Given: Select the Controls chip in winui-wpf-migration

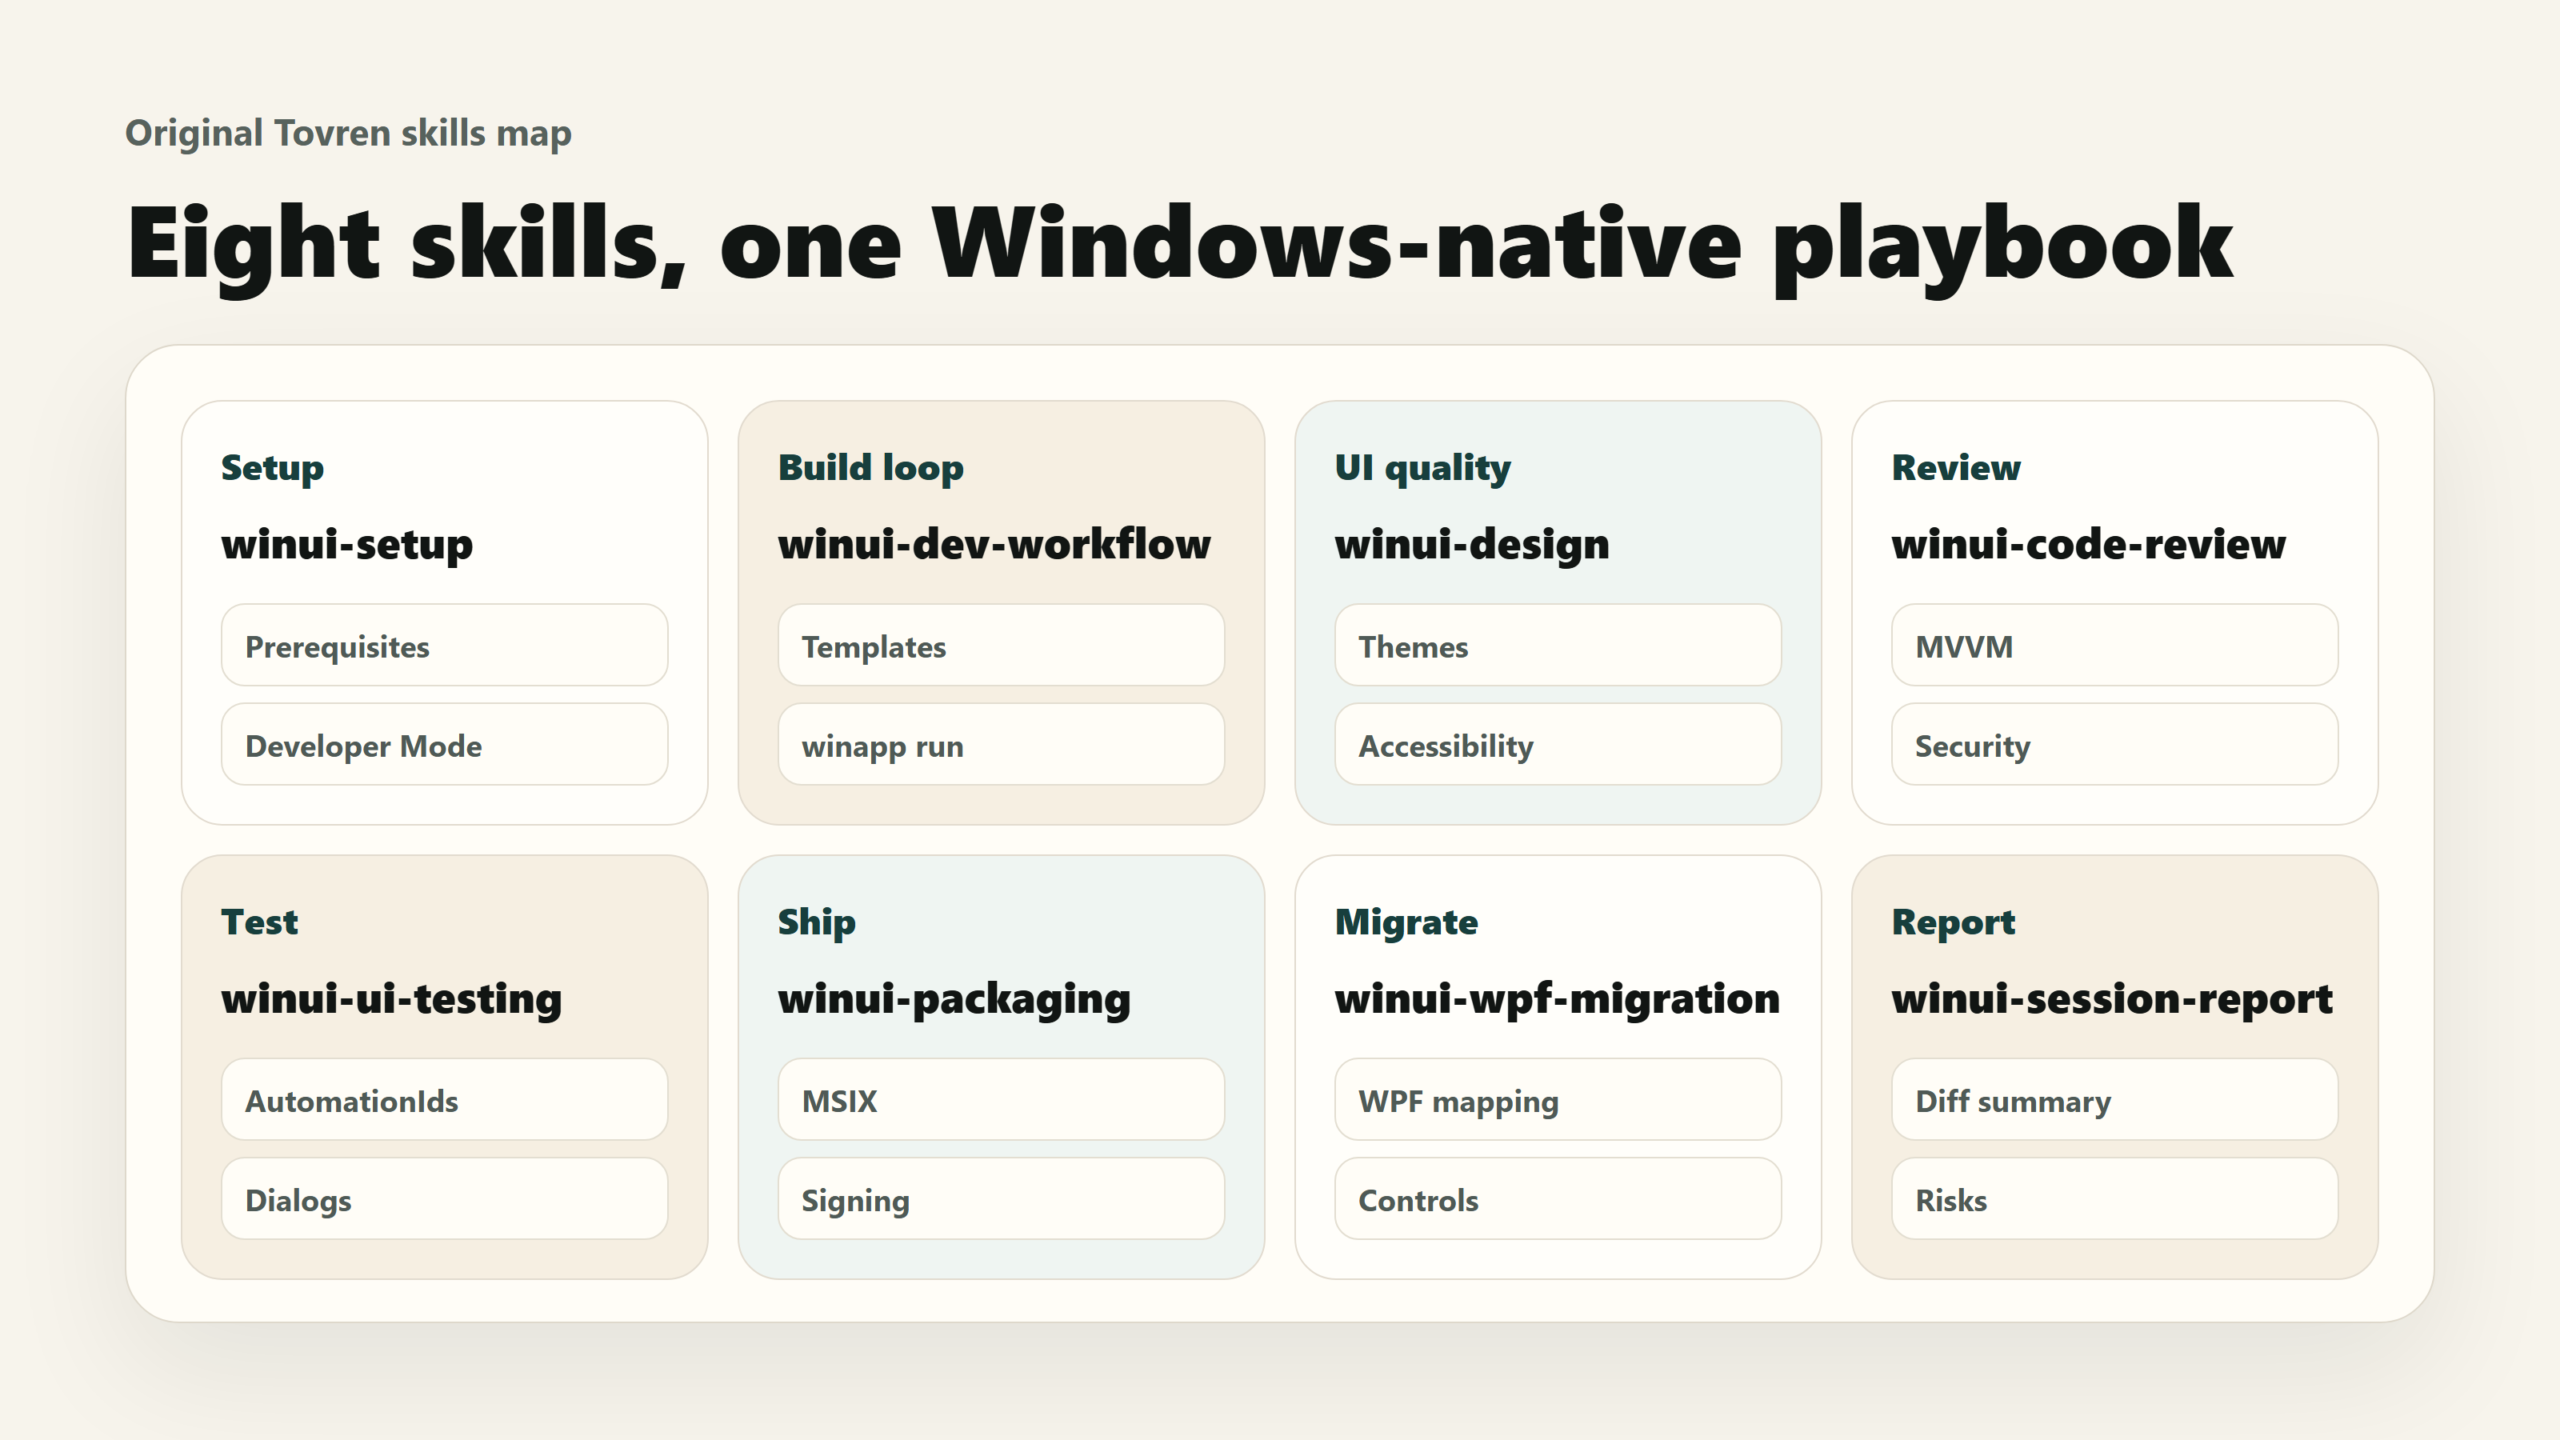Looking at the screenshot, I should 1558,1199.
